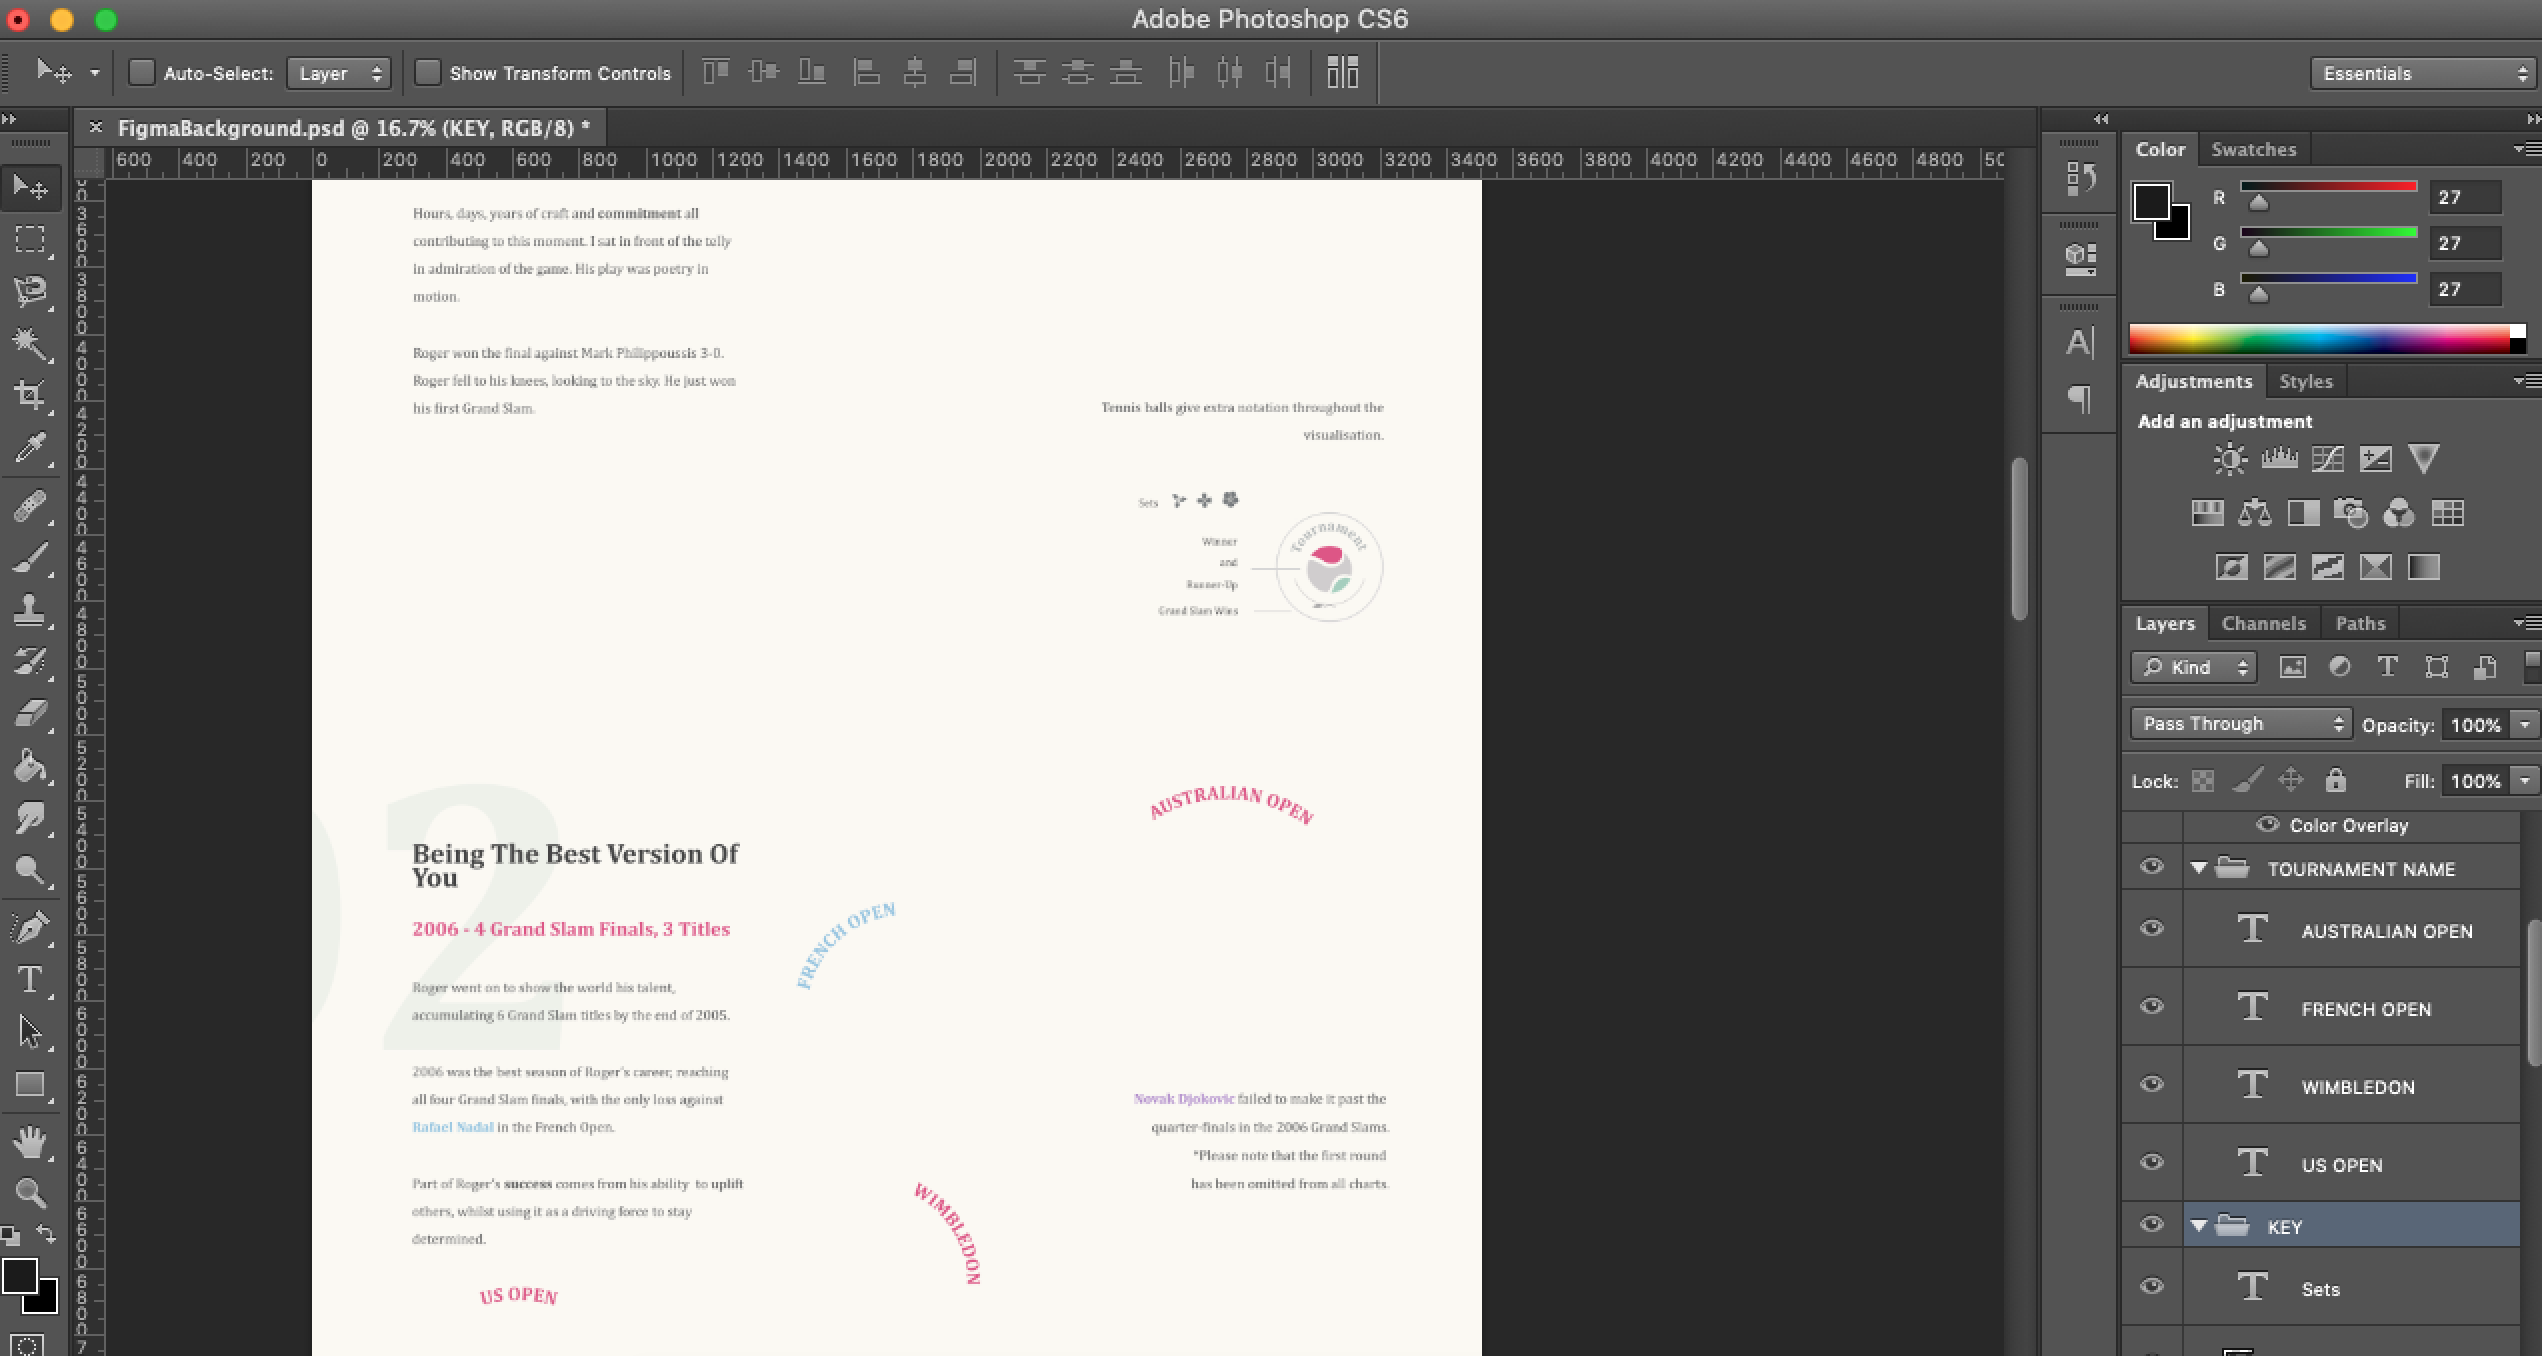This screenshot has width=2542, height=1356.
Task: Select the Clone Stamp tool
Action: click(x=30, y=609)
